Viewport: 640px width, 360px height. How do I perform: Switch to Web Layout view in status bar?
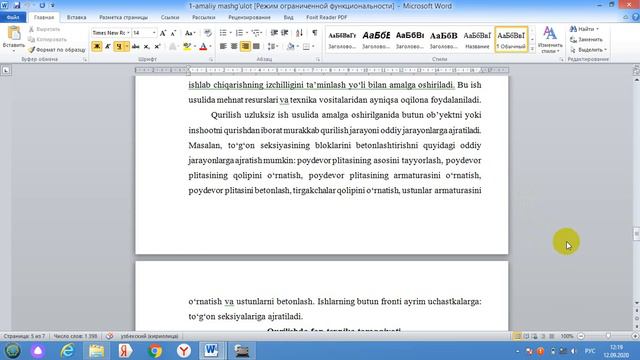pos(534,336)
